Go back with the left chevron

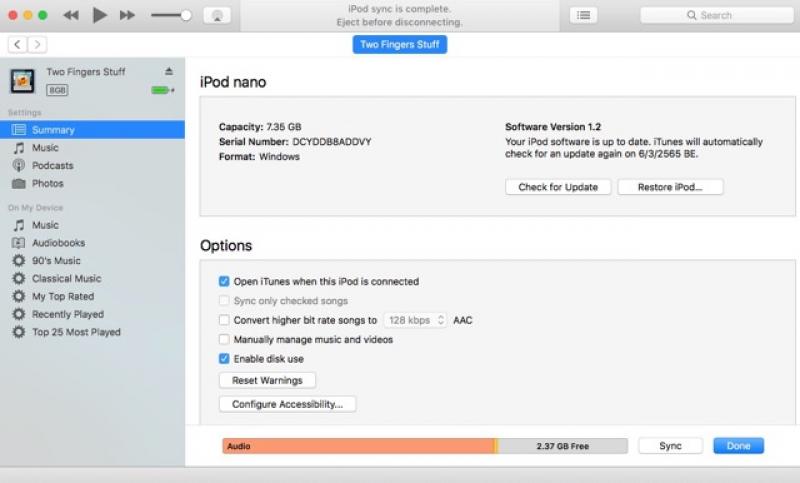click(x=17, y=44)
